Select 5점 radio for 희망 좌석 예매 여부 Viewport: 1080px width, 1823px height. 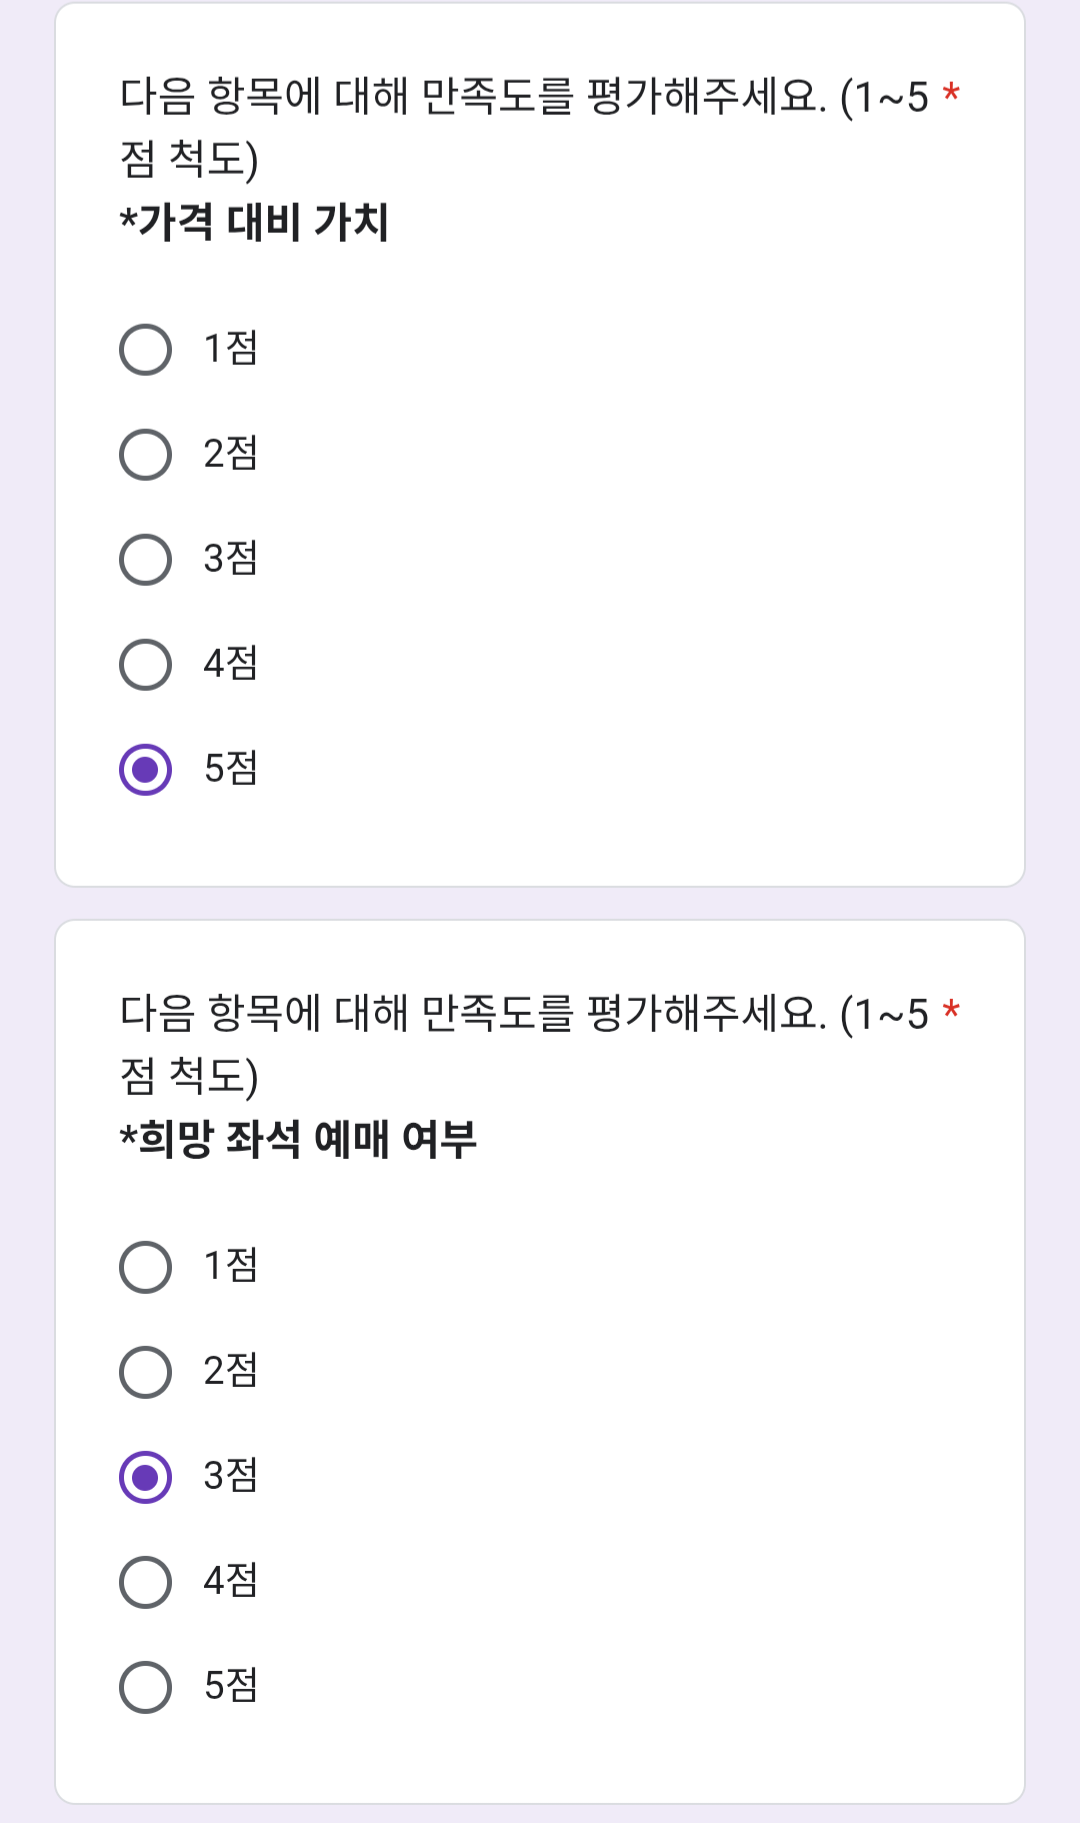(146, 1687)
